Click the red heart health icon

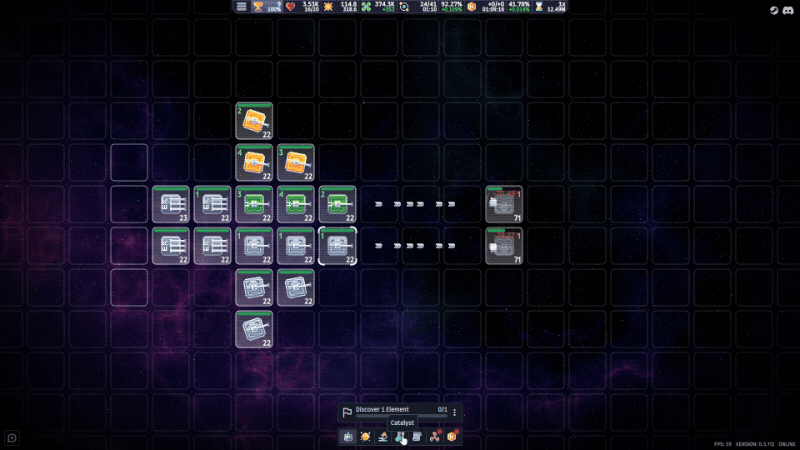point(290,7)
